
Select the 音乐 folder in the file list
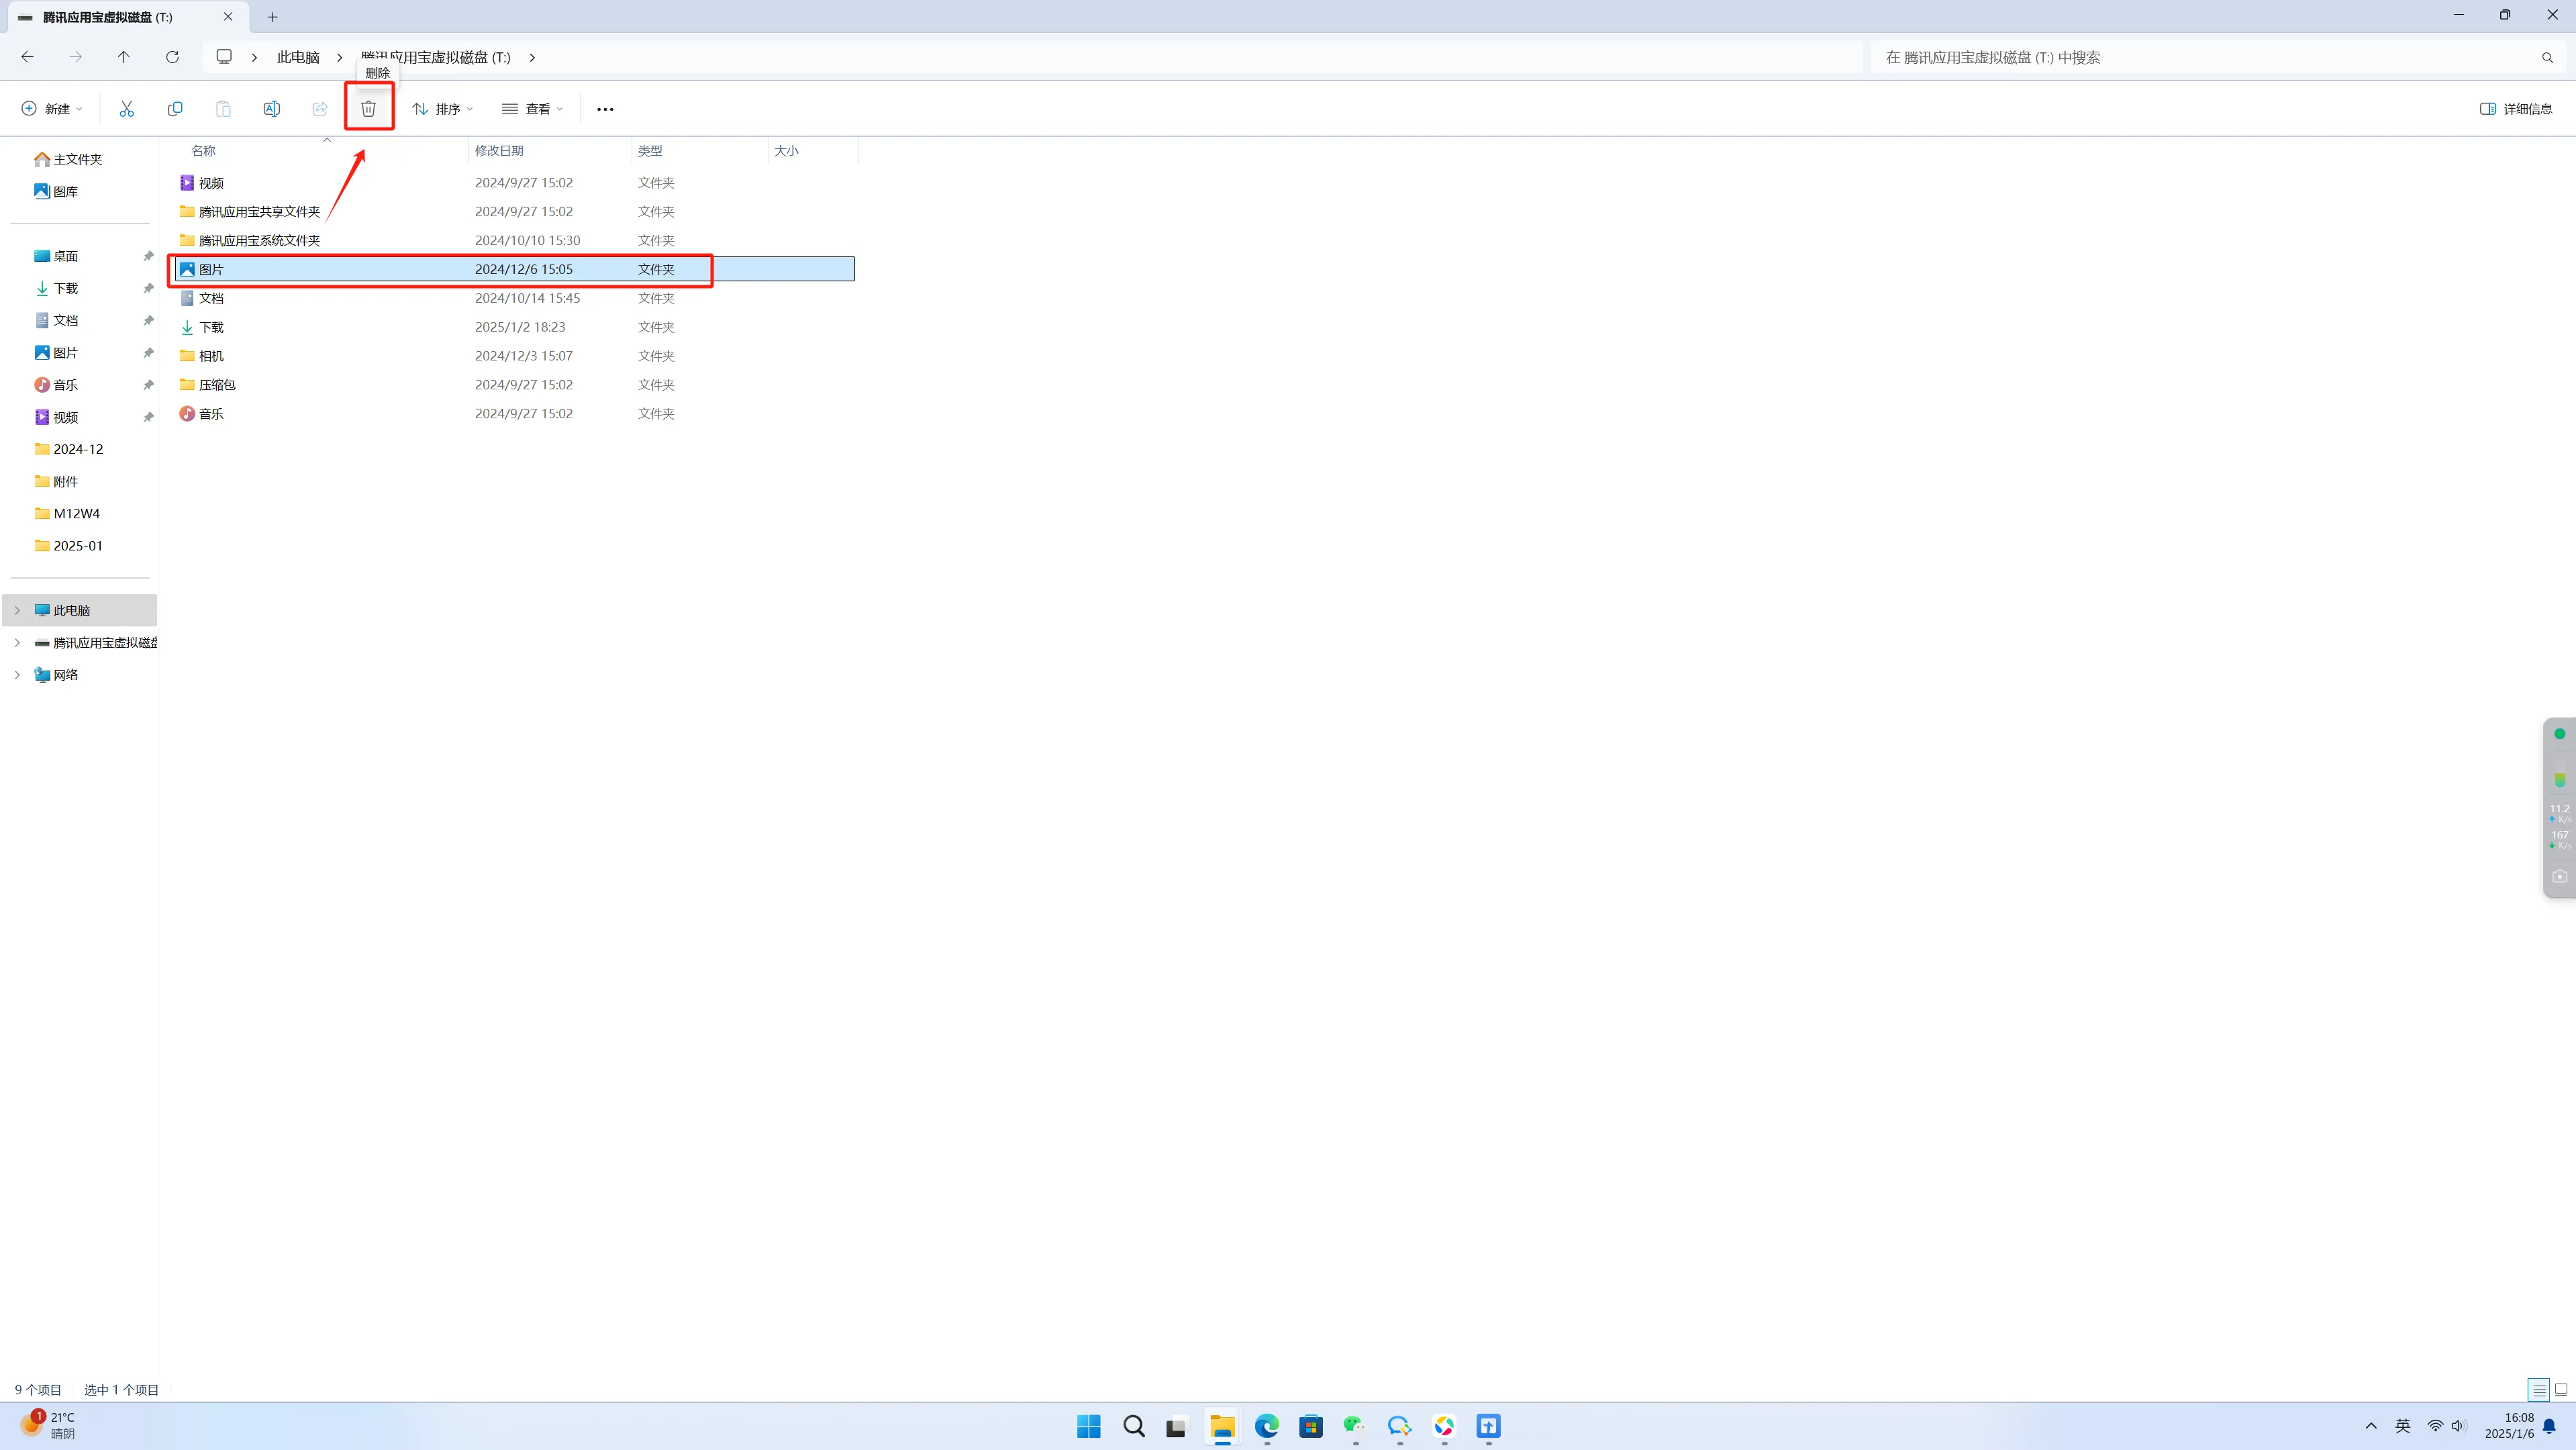(515, 414)
